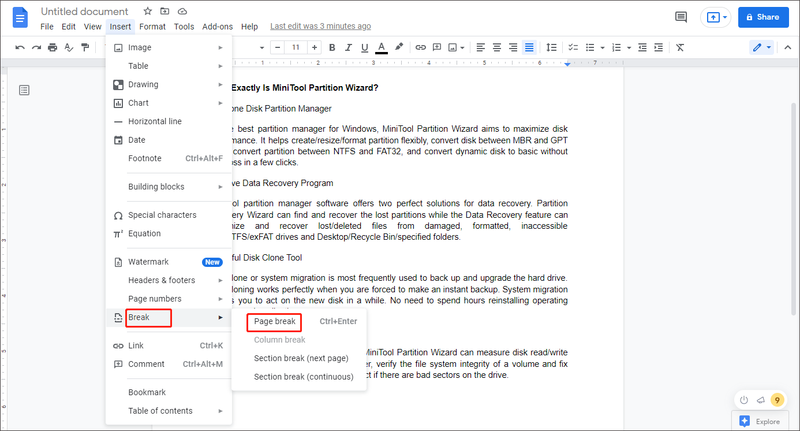Expand the Table submenu arrow

click(x=220, y=66)
